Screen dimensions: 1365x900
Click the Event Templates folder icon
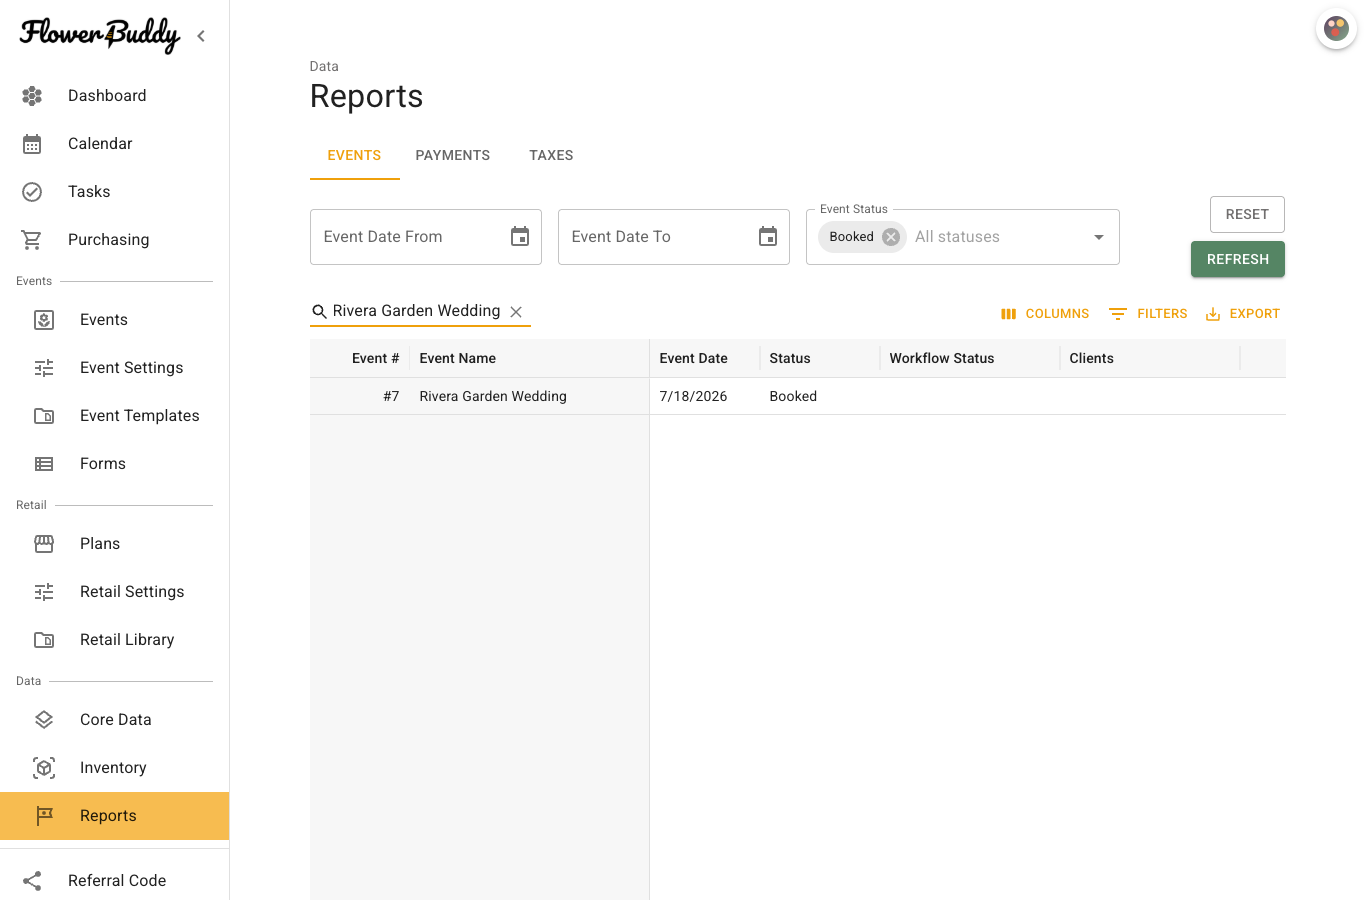click(44, 416)
